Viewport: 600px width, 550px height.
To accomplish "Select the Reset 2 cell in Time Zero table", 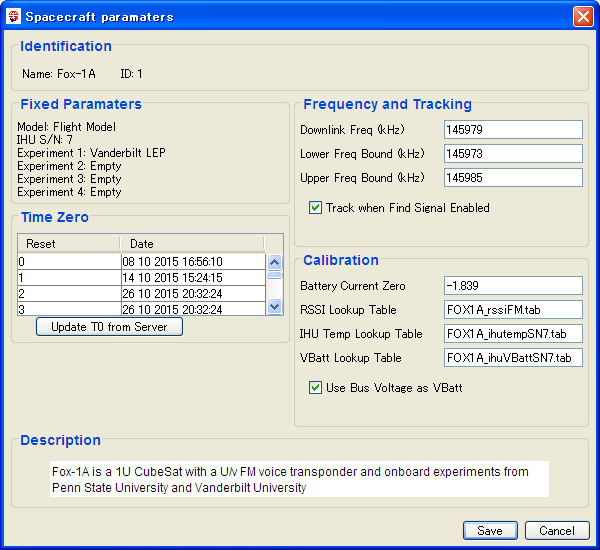I will pos(69,294).
